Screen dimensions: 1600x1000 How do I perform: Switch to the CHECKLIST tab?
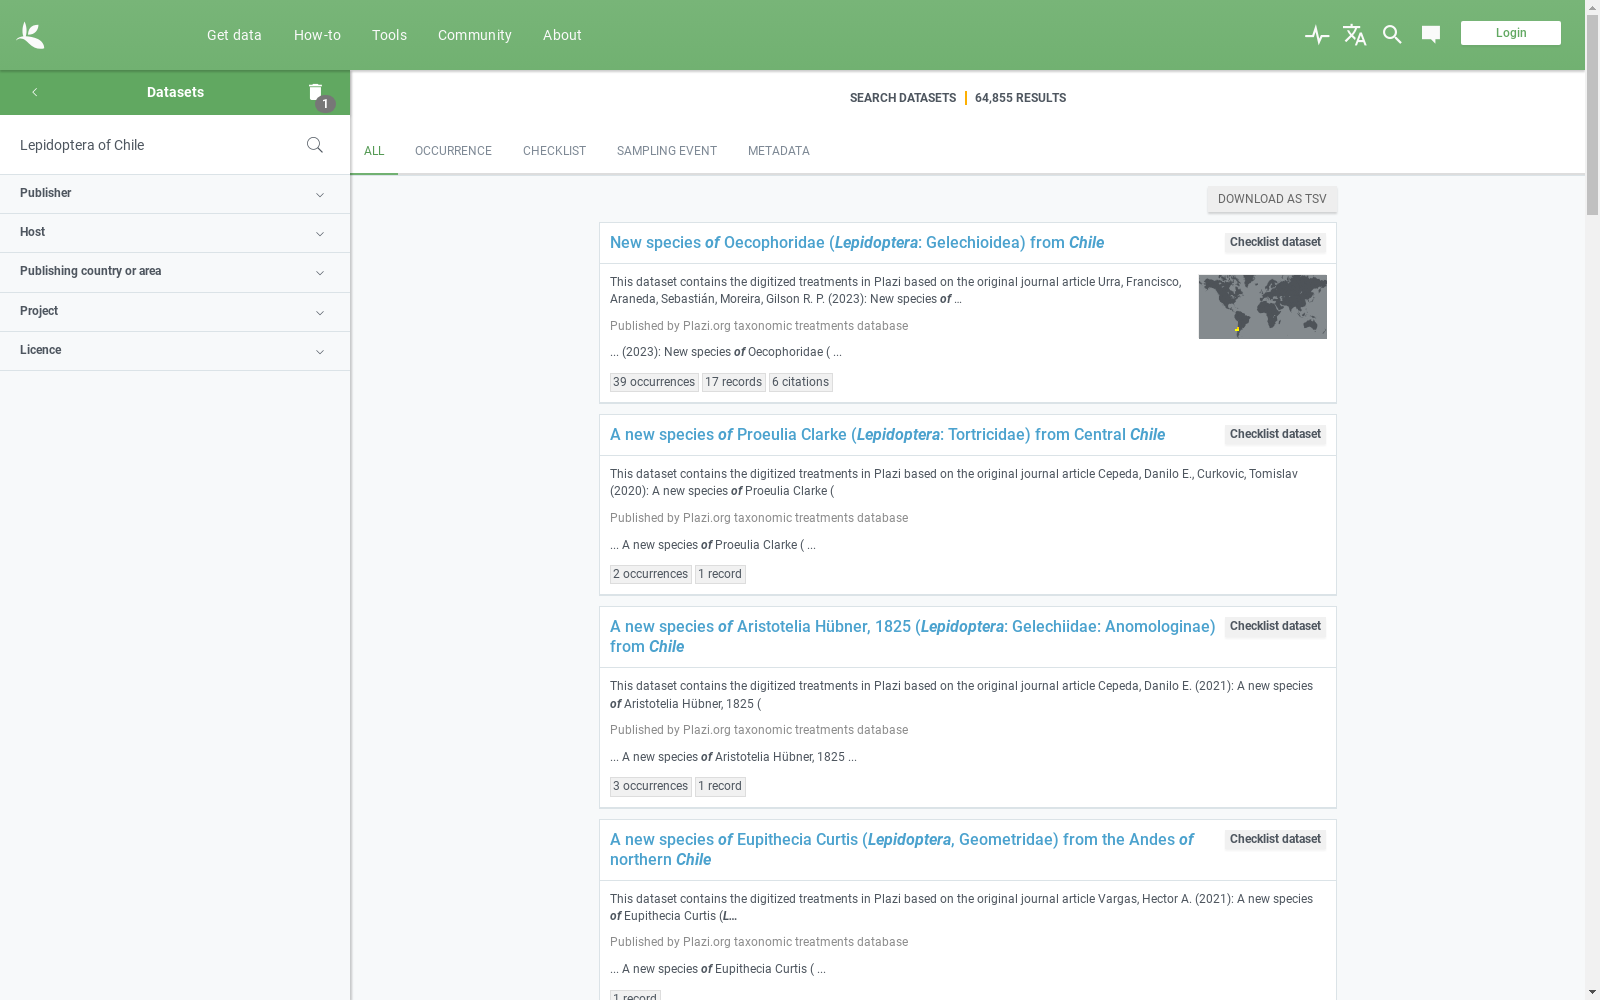pos(554,151)
